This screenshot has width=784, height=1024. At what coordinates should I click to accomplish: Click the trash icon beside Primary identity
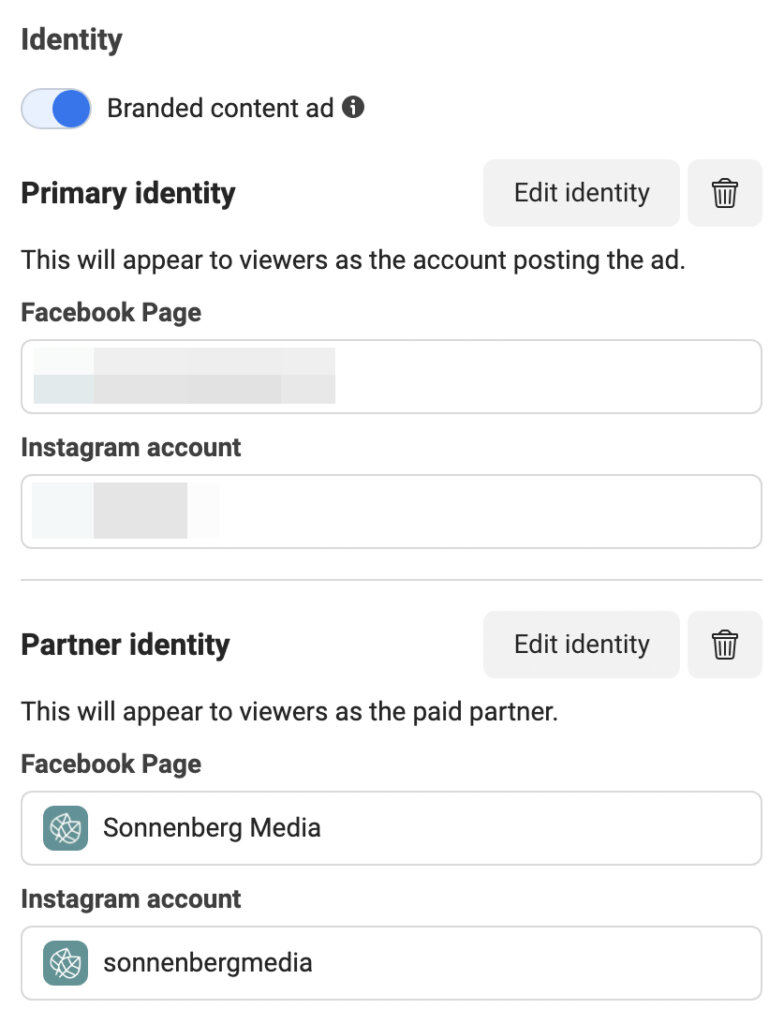click(x=724, y=193)
